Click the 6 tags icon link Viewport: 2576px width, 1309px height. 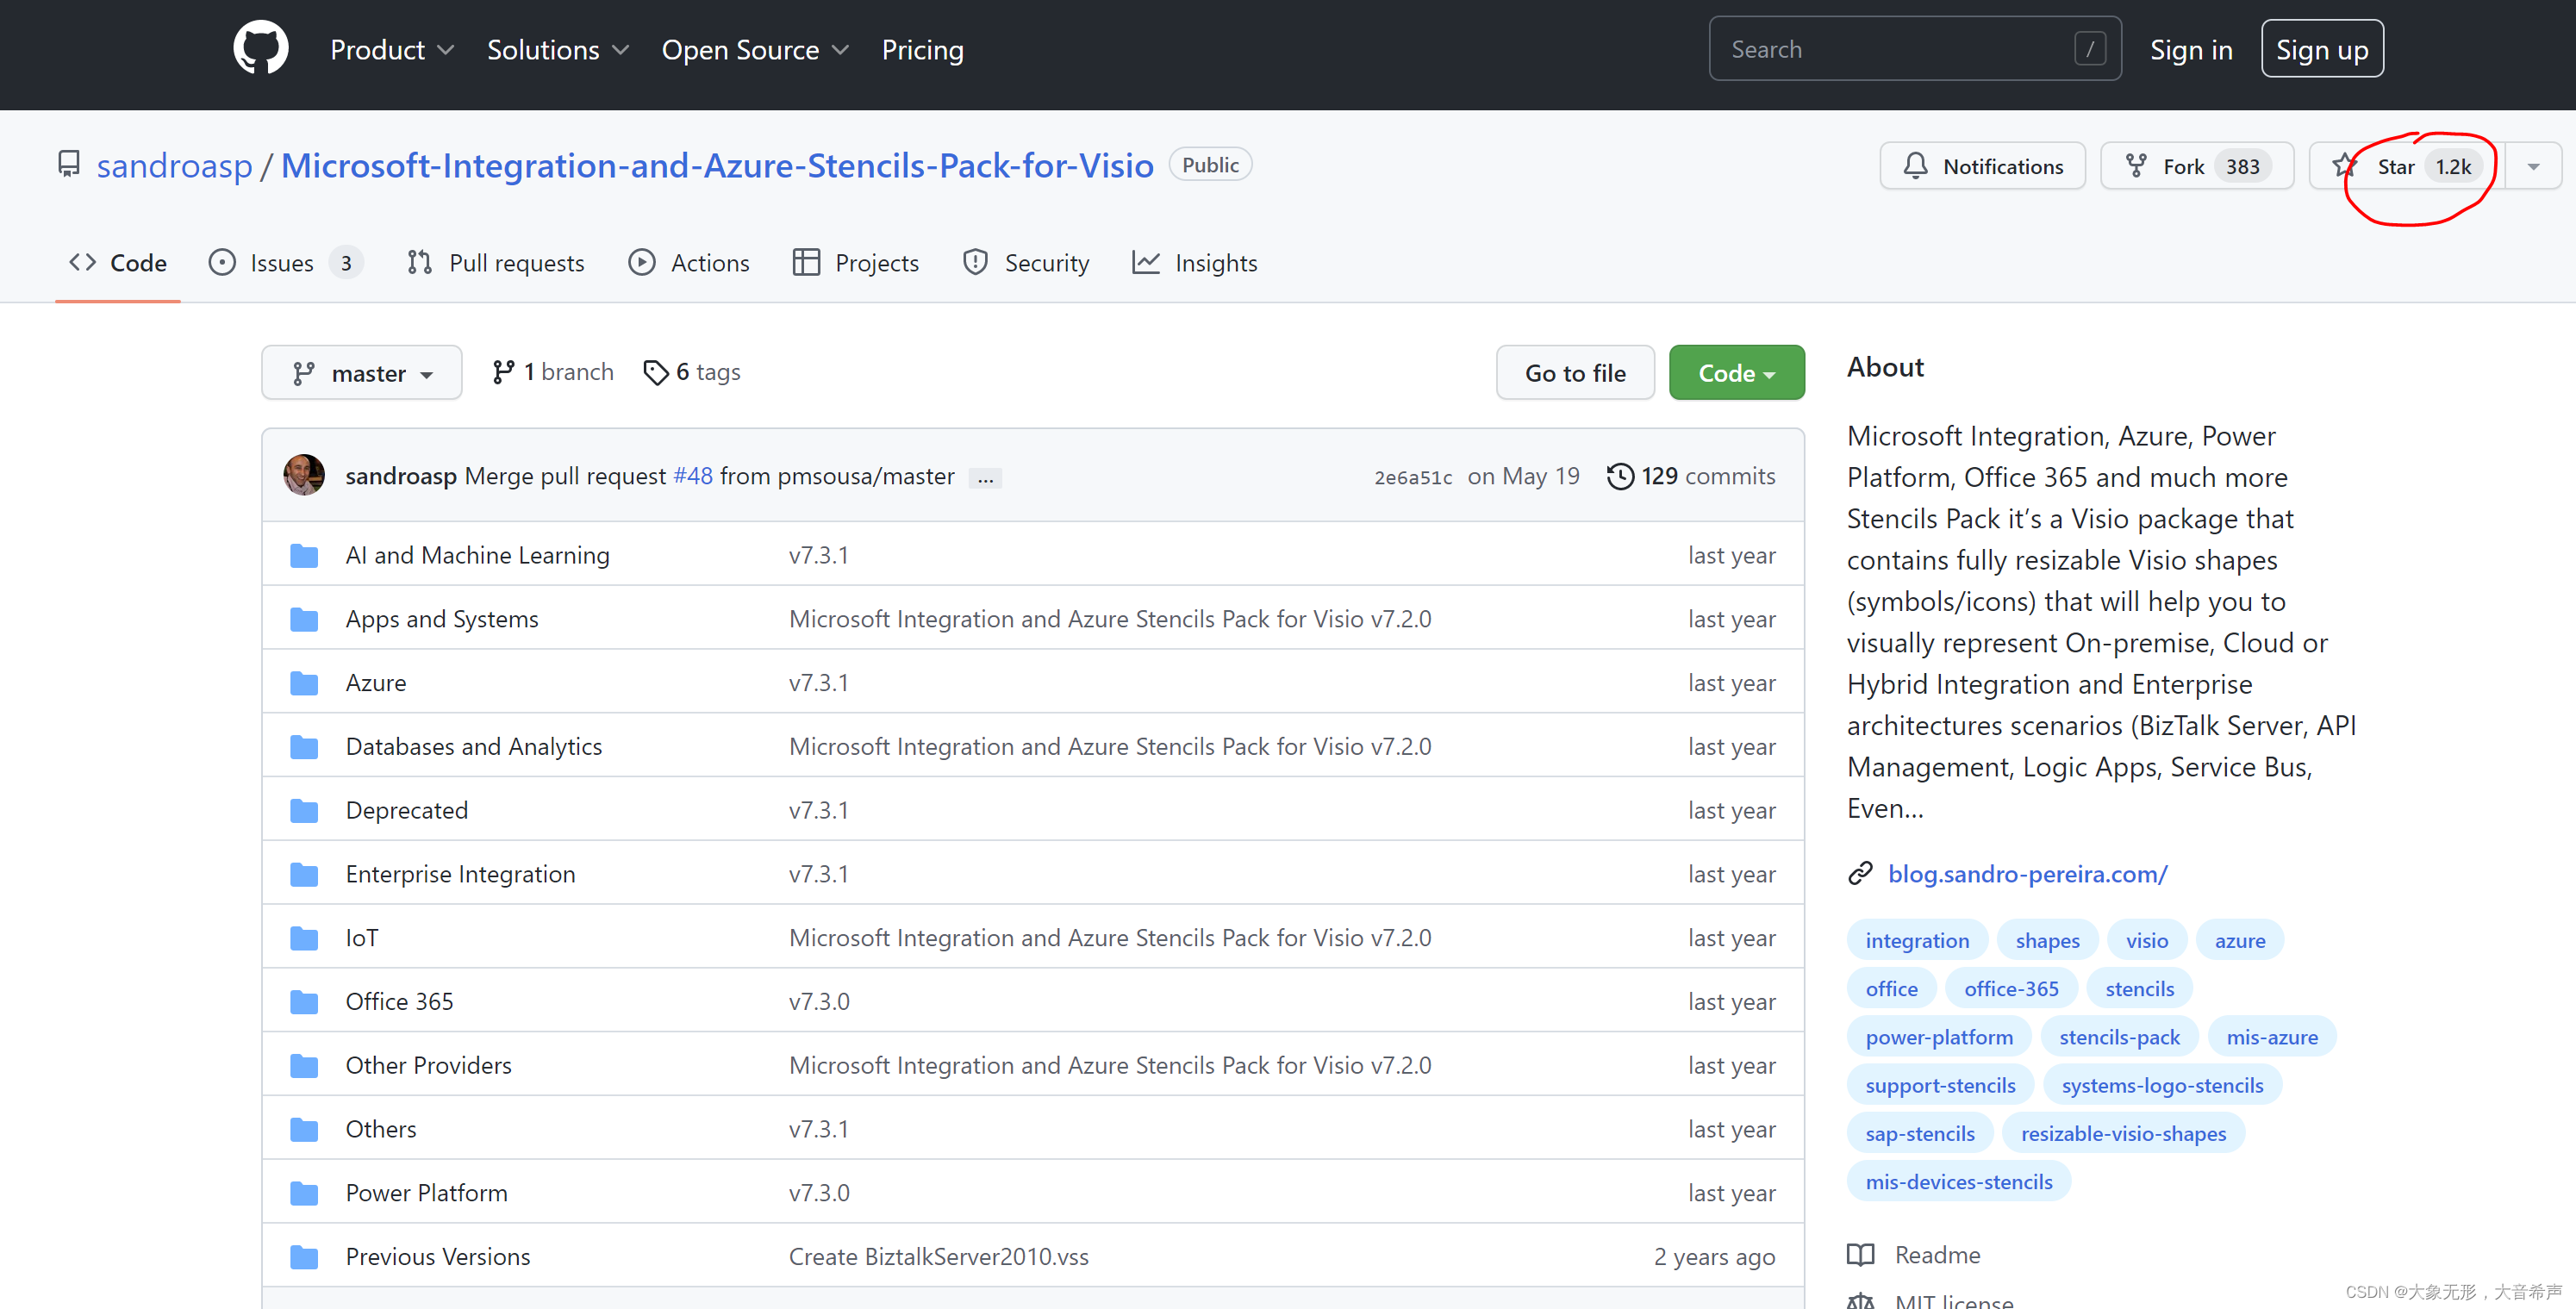pyautogui.click(x=655, y=372)
